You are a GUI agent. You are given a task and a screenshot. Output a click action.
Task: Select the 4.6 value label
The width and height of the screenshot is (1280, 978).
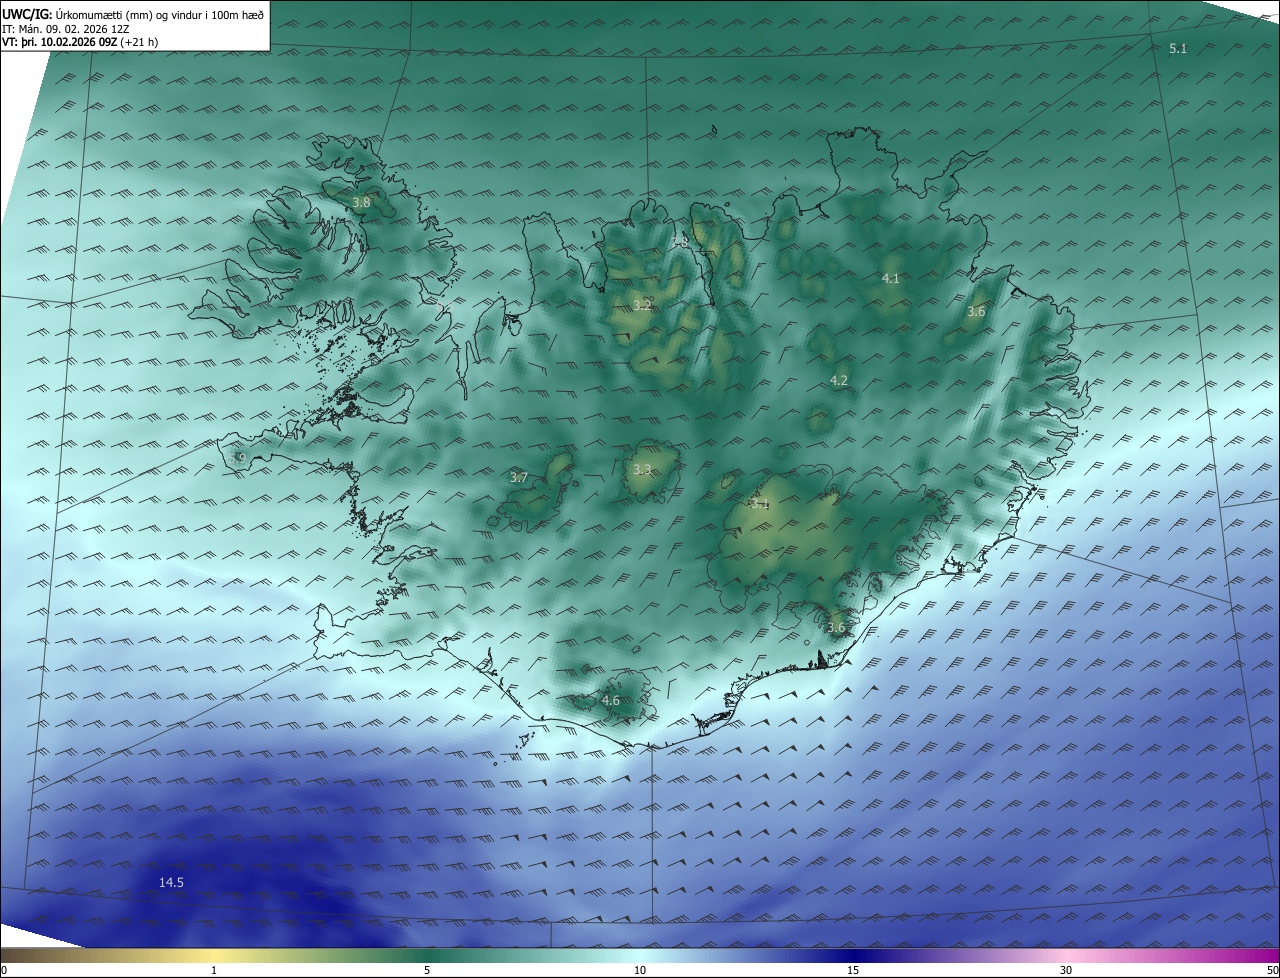coord(611,701)
